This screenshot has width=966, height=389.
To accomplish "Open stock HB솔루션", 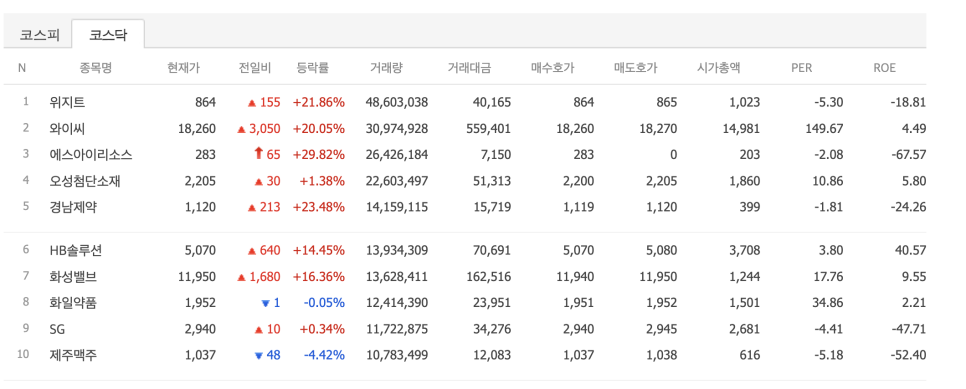I will [75, 251].
